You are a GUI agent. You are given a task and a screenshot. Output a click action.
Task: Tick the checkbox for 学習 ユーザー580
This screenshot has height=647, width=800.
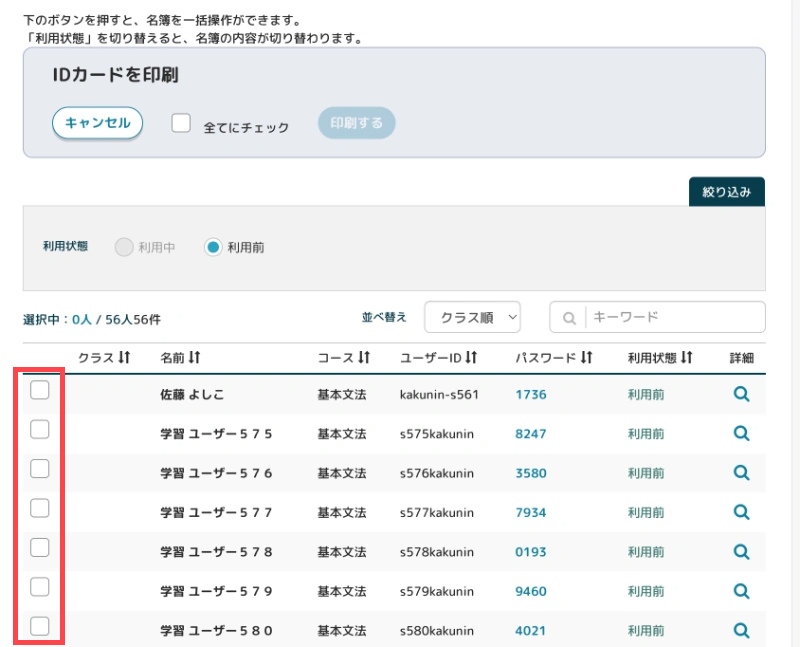coord(40,626)
